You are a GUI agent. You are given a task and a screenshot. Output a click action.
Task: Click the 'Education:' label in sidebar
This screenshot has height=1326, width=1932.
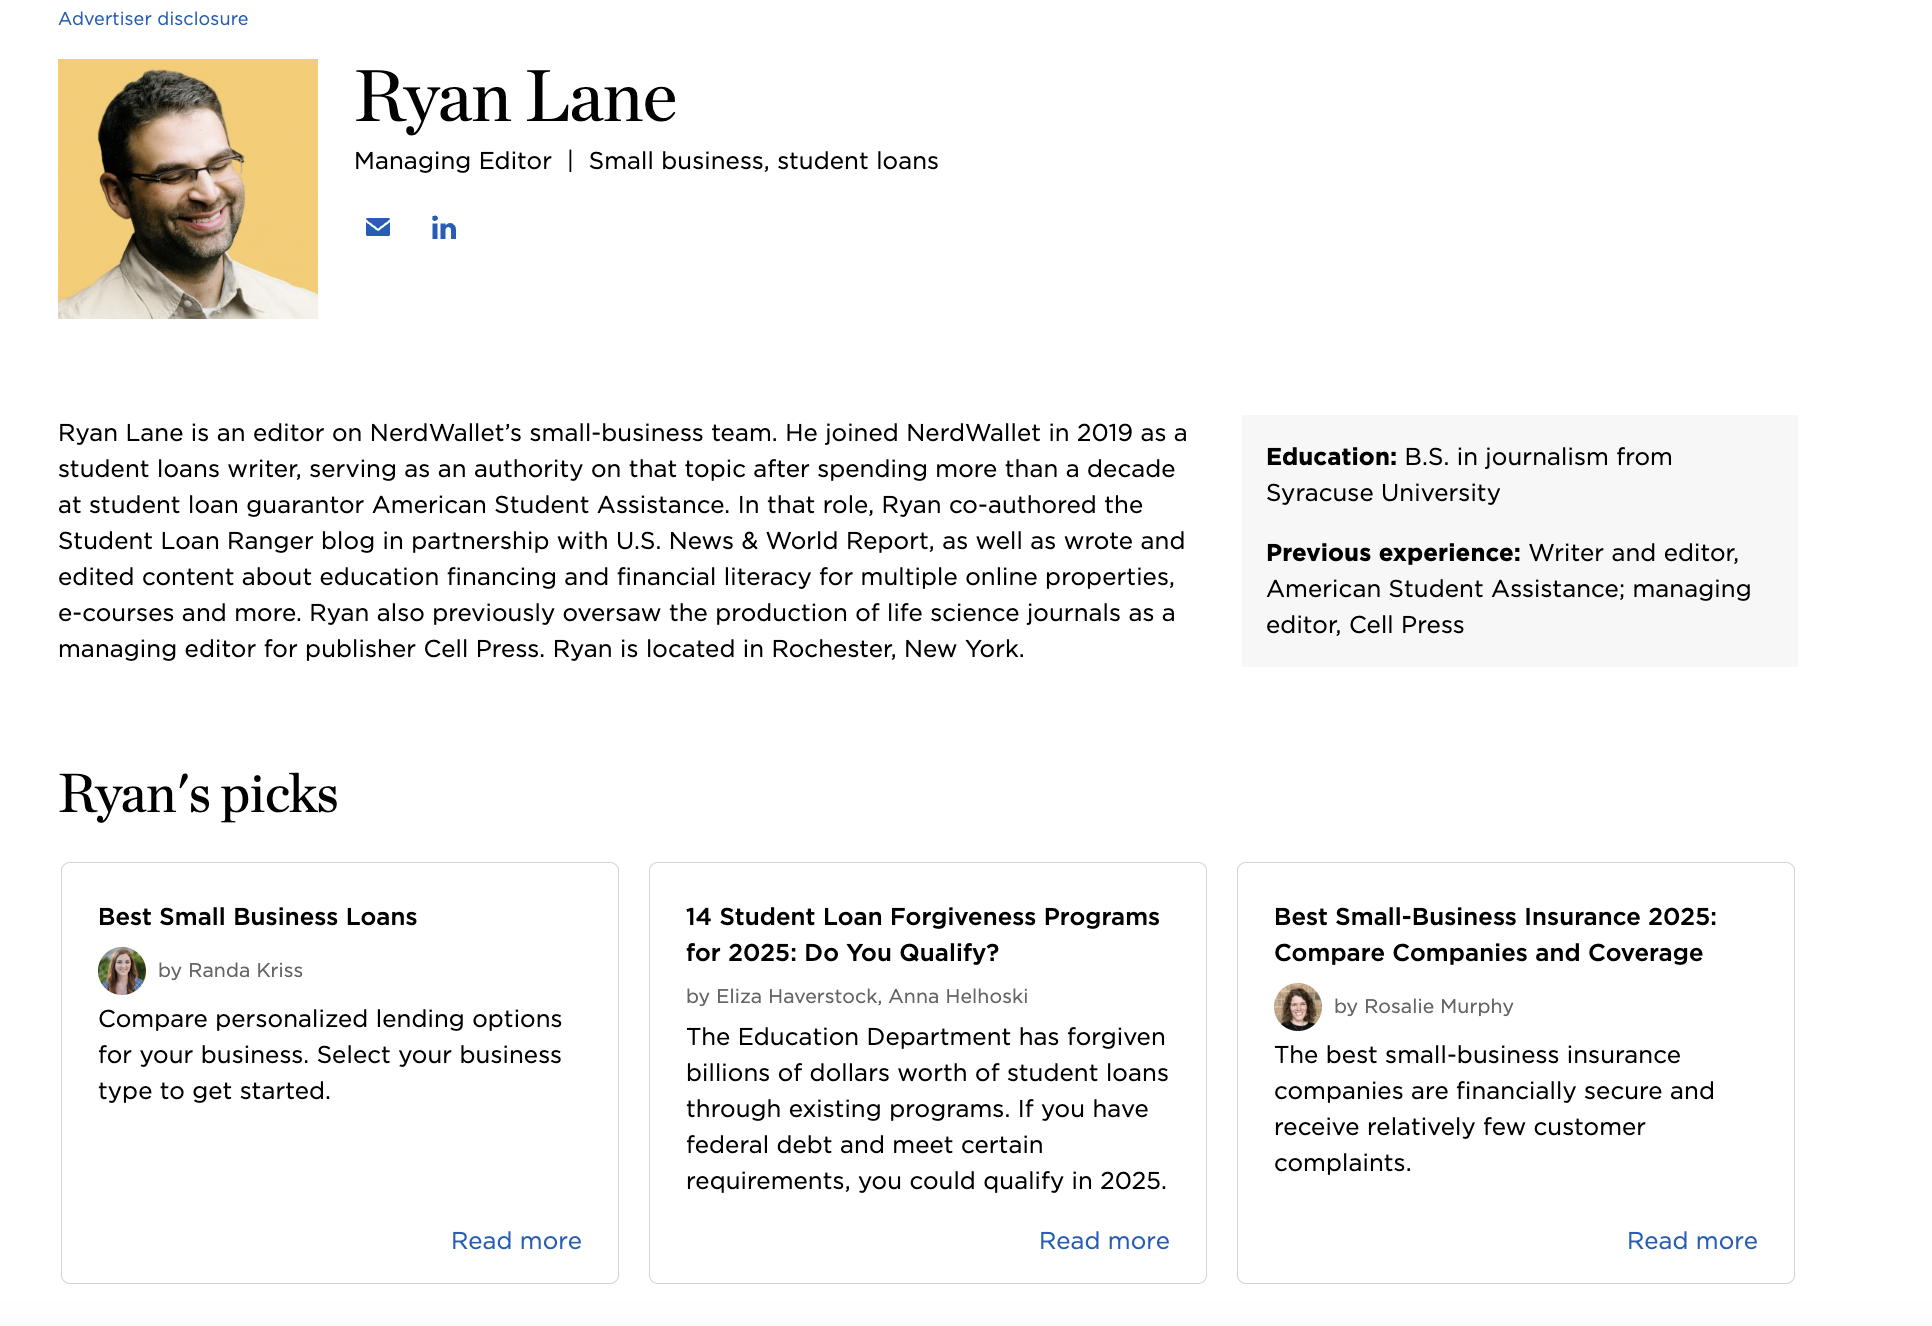1331,457
